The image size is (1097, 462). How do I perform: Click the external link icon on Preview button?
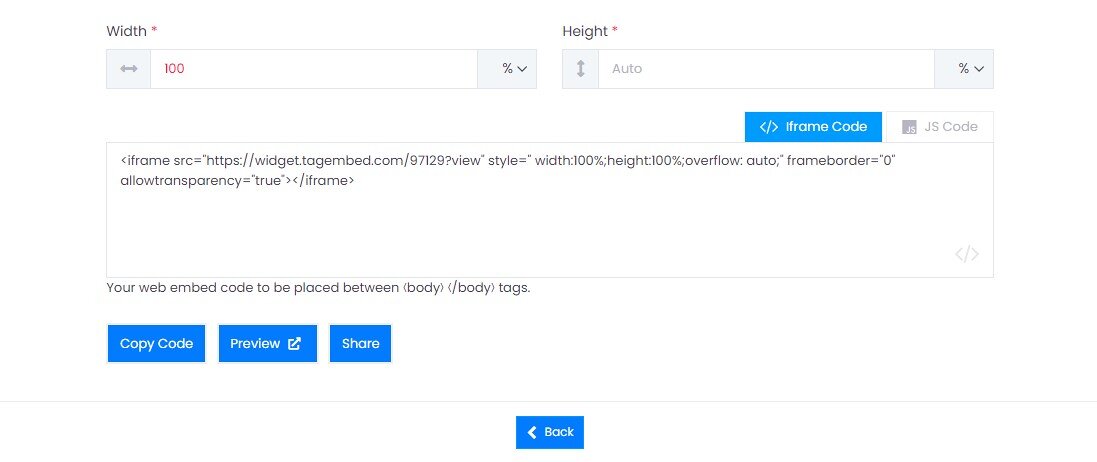point(295,344)
